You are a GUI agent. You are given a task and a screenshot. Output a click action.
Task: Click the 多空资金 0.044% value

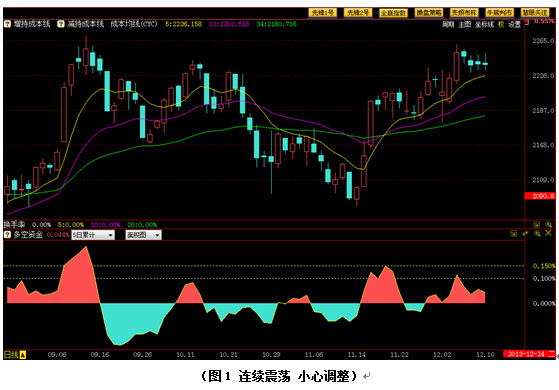coord(57,235)
